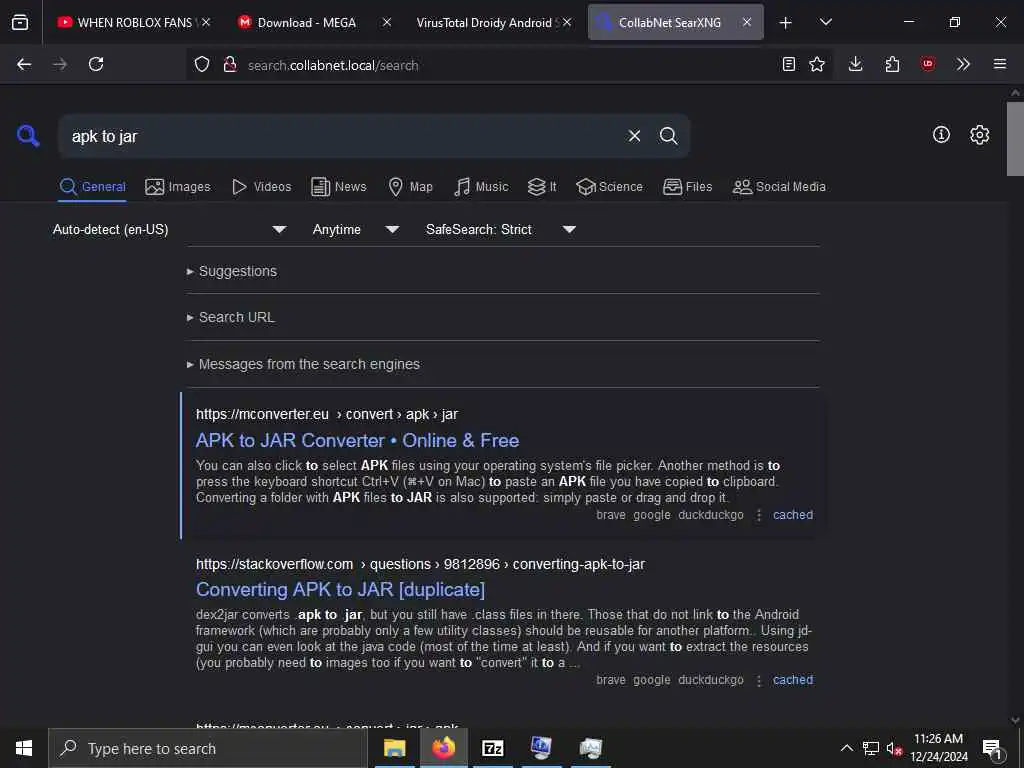1024x768 pixels.
Task: Toggle reader view icon
Action: (x=789, y=64)
